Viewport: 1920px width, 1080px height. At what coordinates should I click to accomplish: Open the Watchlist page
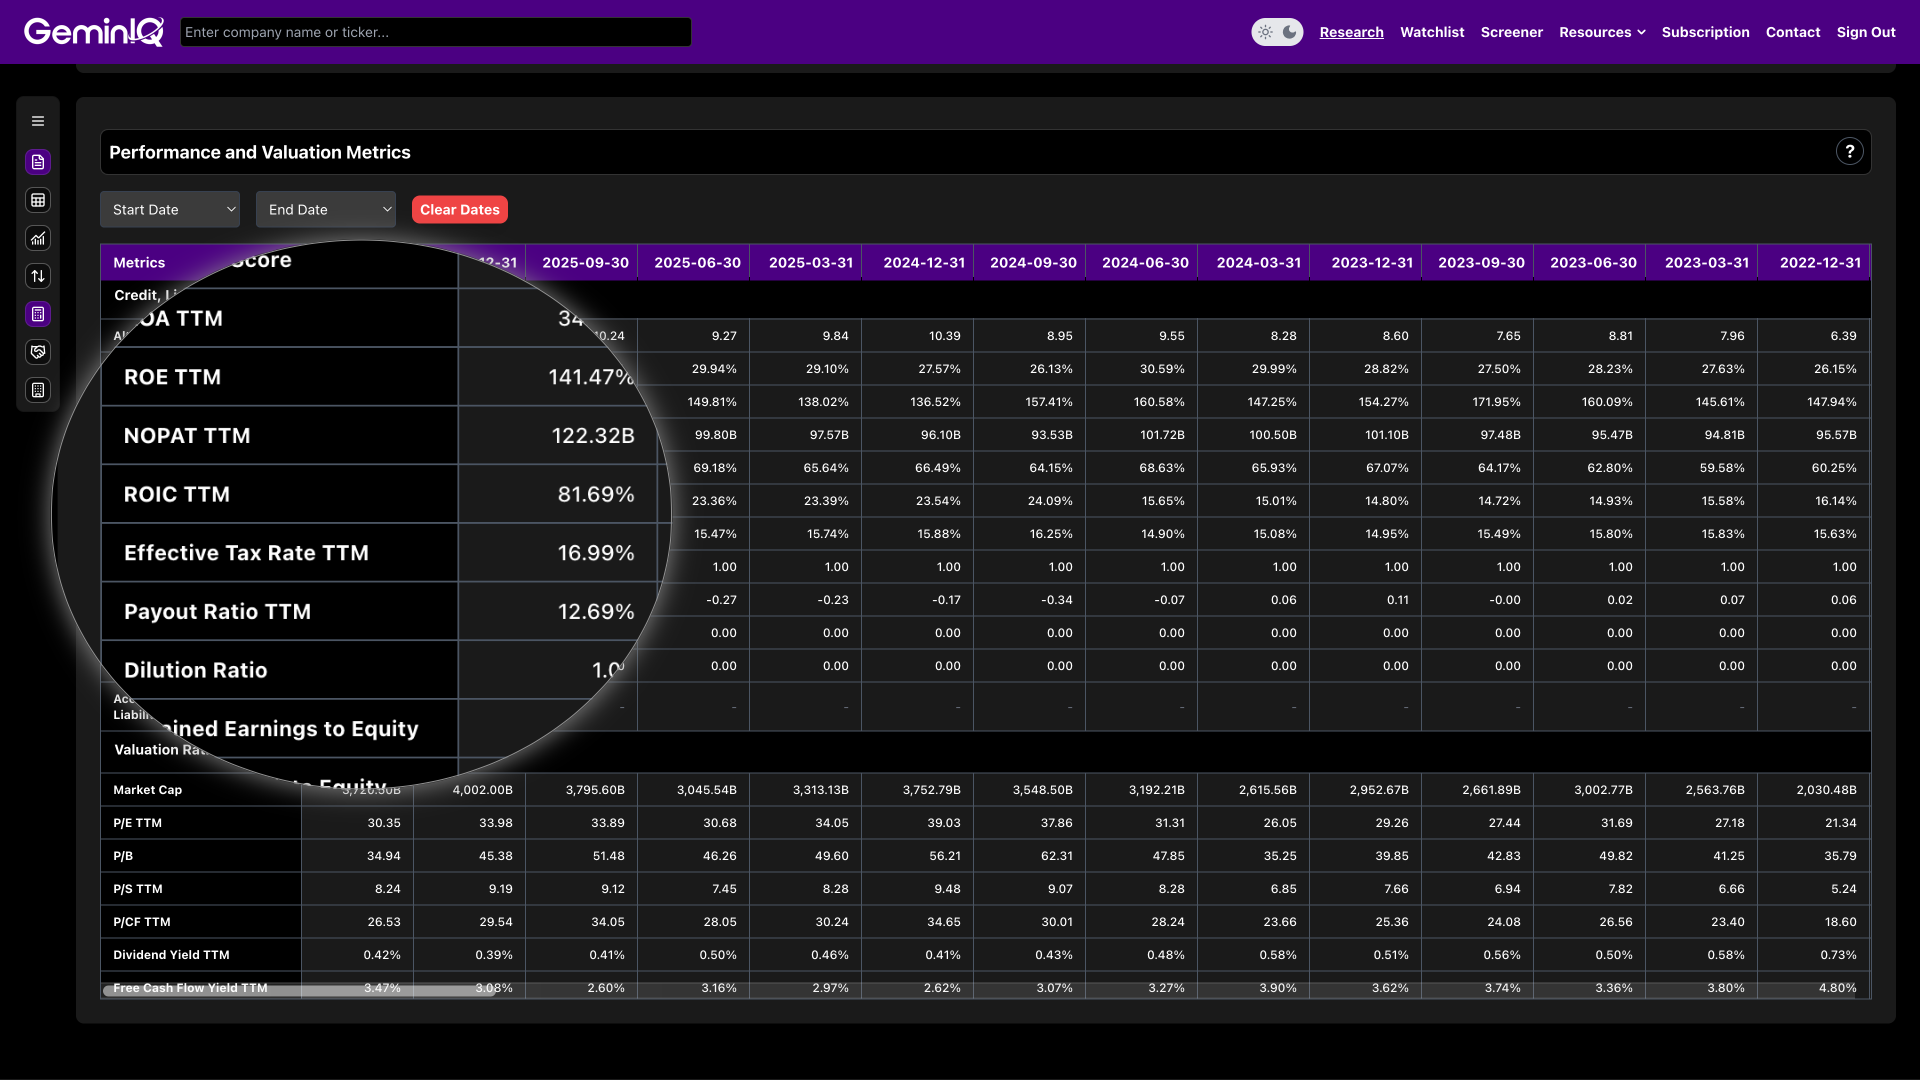(x=1432, y=32)
